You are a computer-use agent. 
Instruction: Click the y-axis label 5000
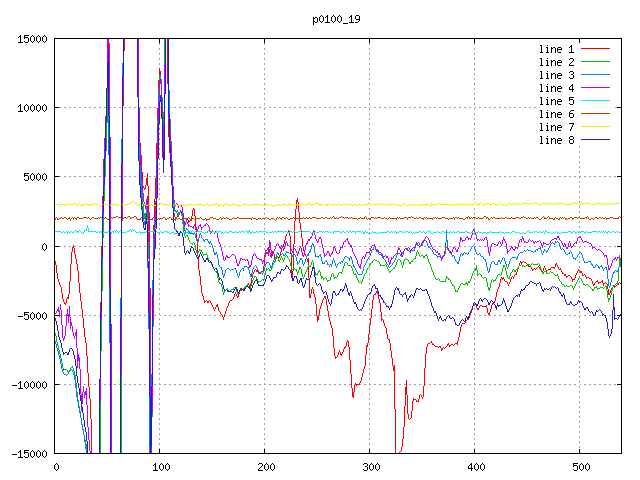coord(36,178)
